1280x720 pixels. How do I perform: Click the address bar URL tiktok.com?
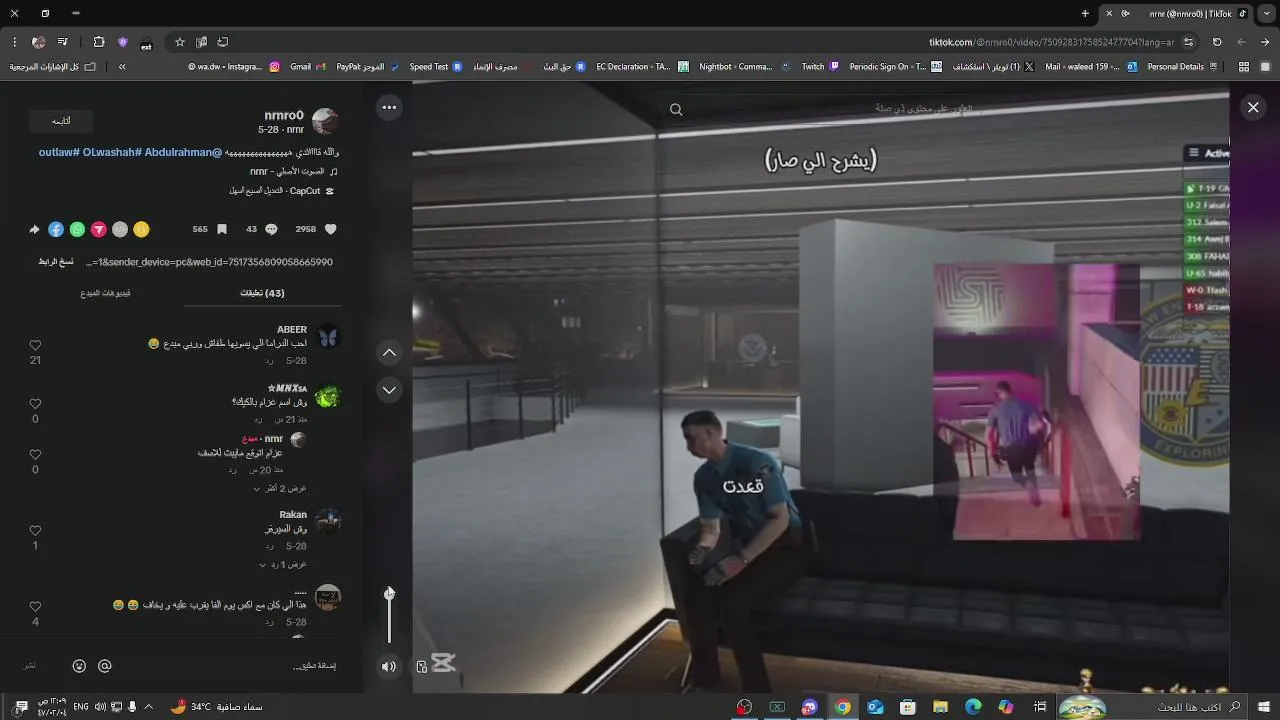pos(1051,42)
